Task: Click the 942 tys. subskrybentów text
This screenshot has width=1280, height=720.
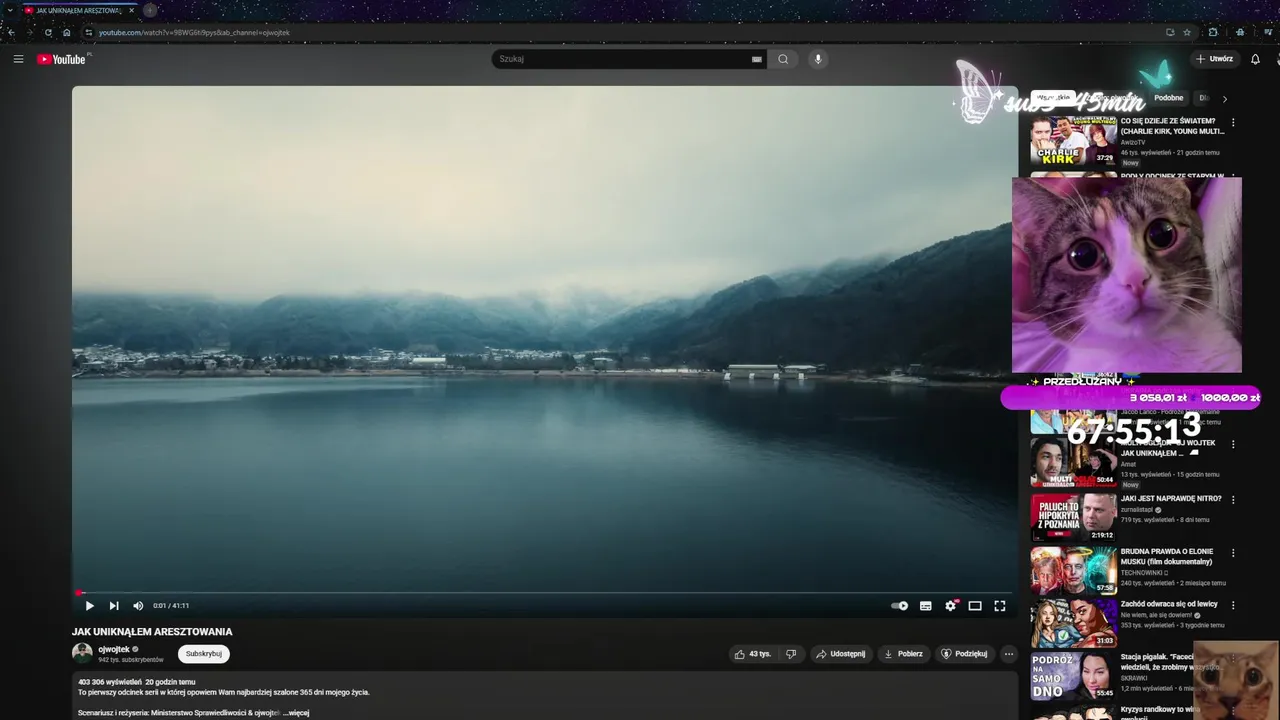Action: click(x=131, y=660)
